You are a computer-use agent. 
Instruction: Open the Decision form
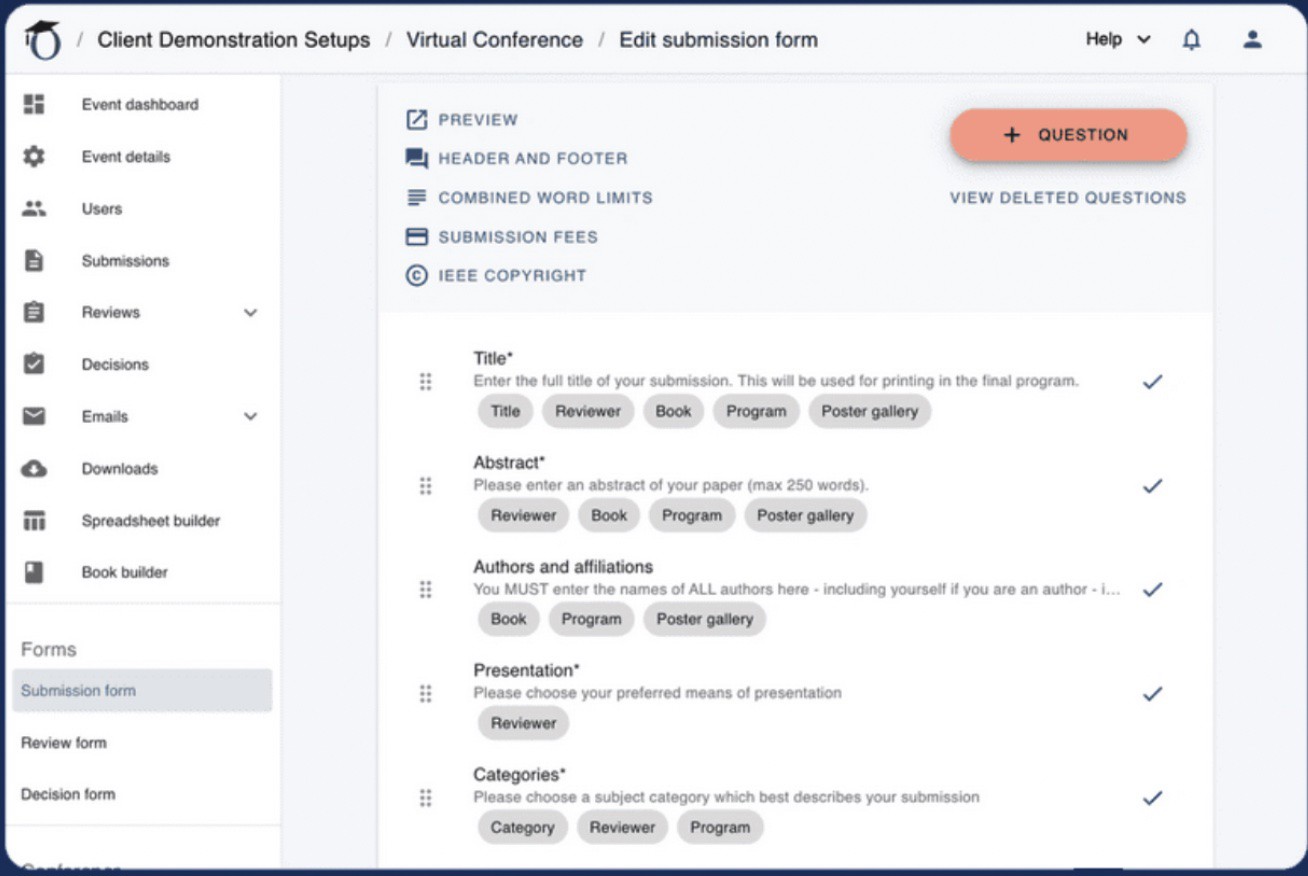(x=68, y=793)
